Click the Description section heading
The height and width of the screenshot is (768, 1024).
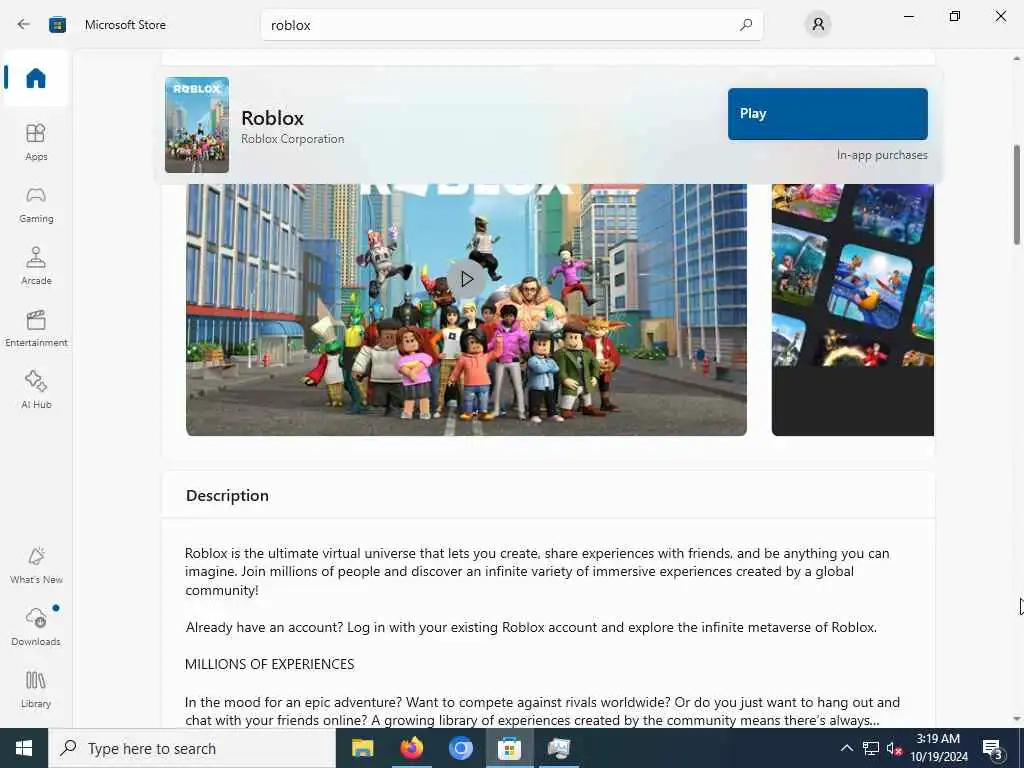227,496
